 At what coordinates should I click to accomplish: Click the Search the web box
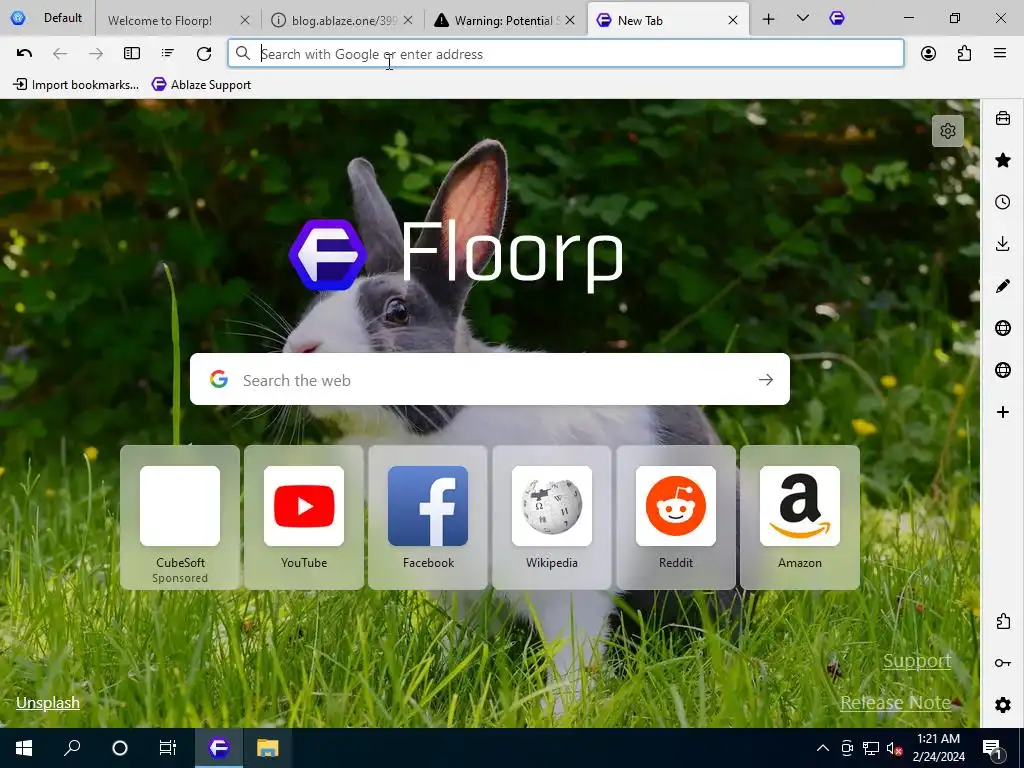(490, 379)
